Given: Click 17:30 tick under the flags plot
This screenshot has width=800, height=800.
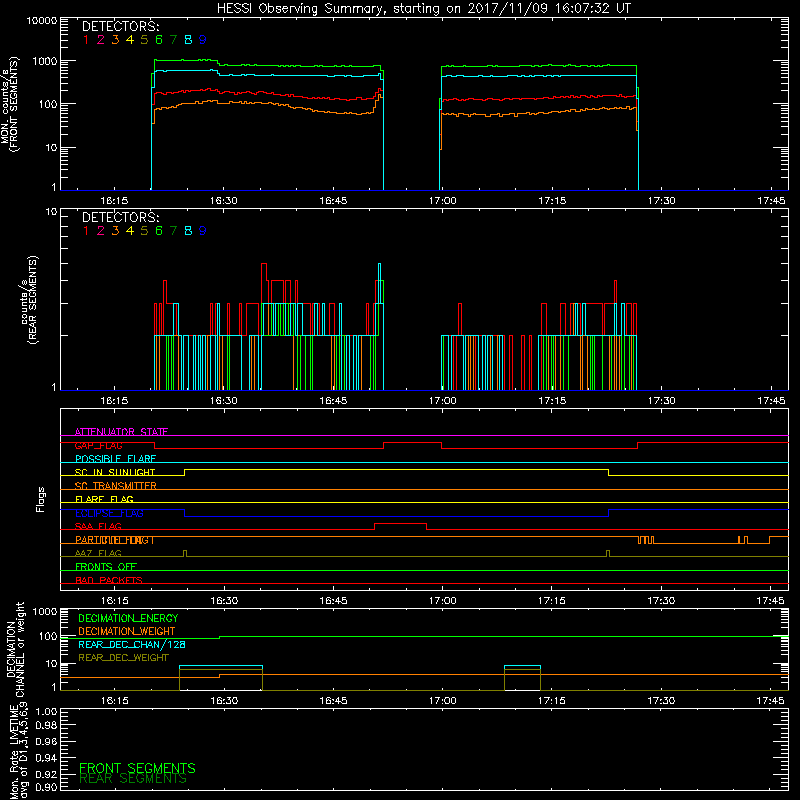Looking at the screenshot, I should tap(661, 601).
